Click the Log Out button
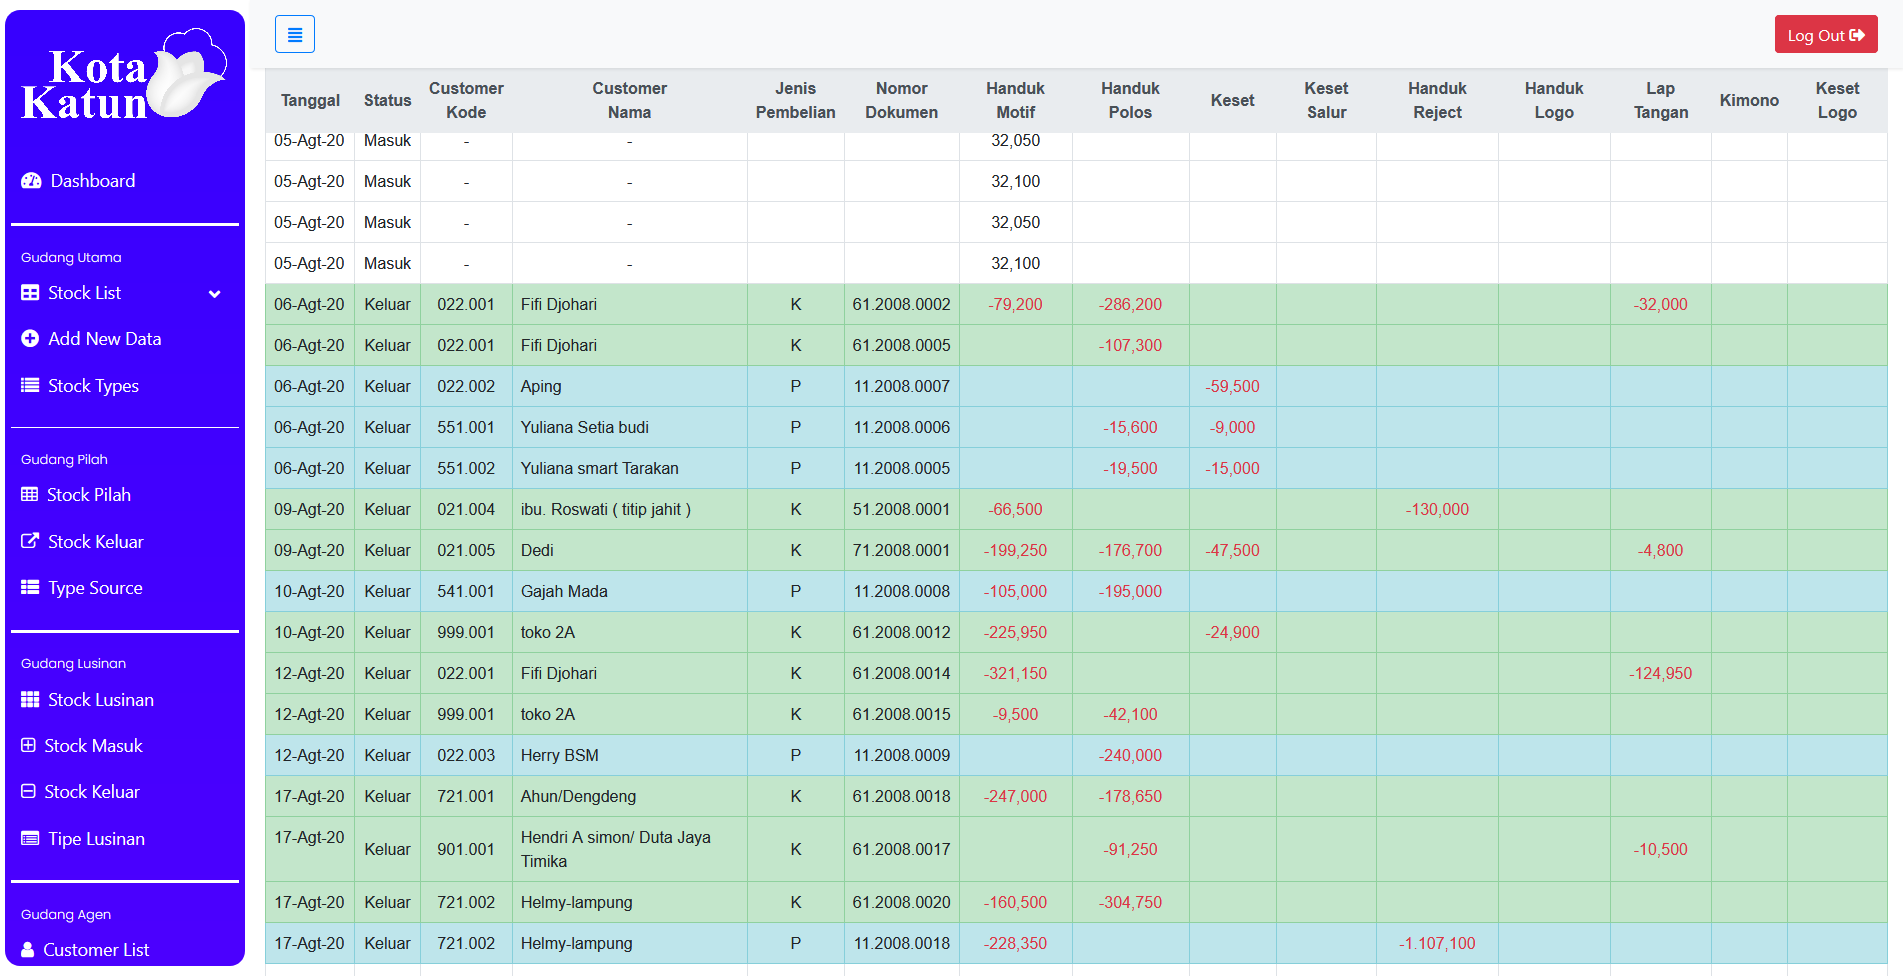 (1825, 35)
